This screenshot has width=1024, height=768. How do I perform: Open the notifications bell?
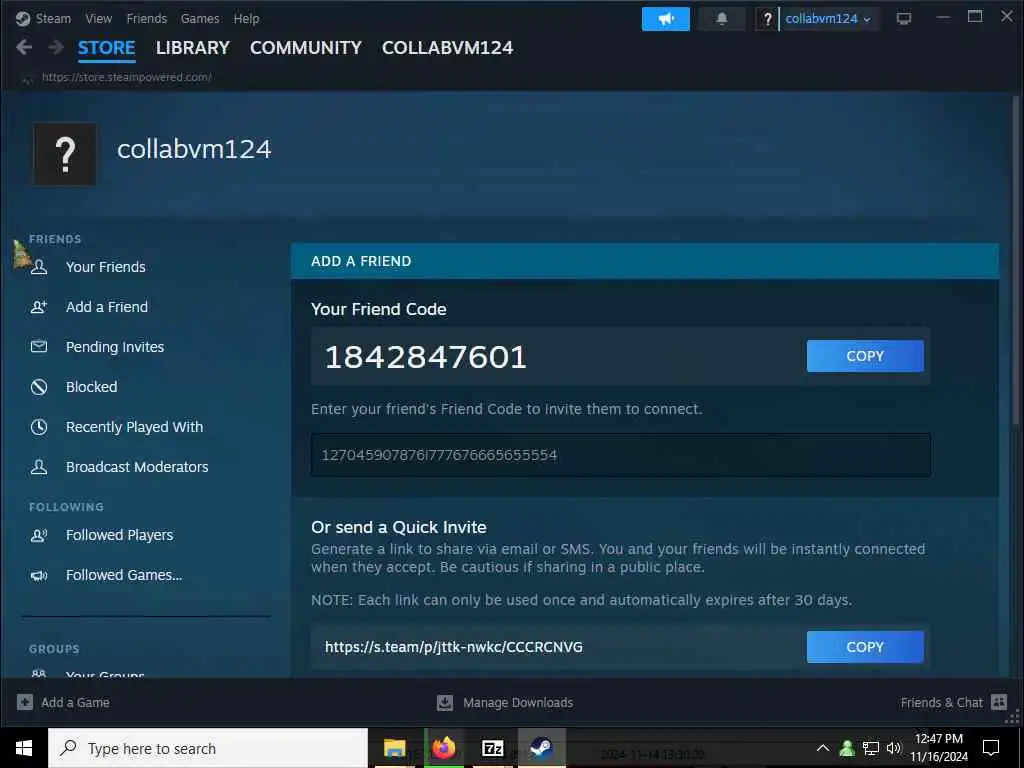point(722,19)
